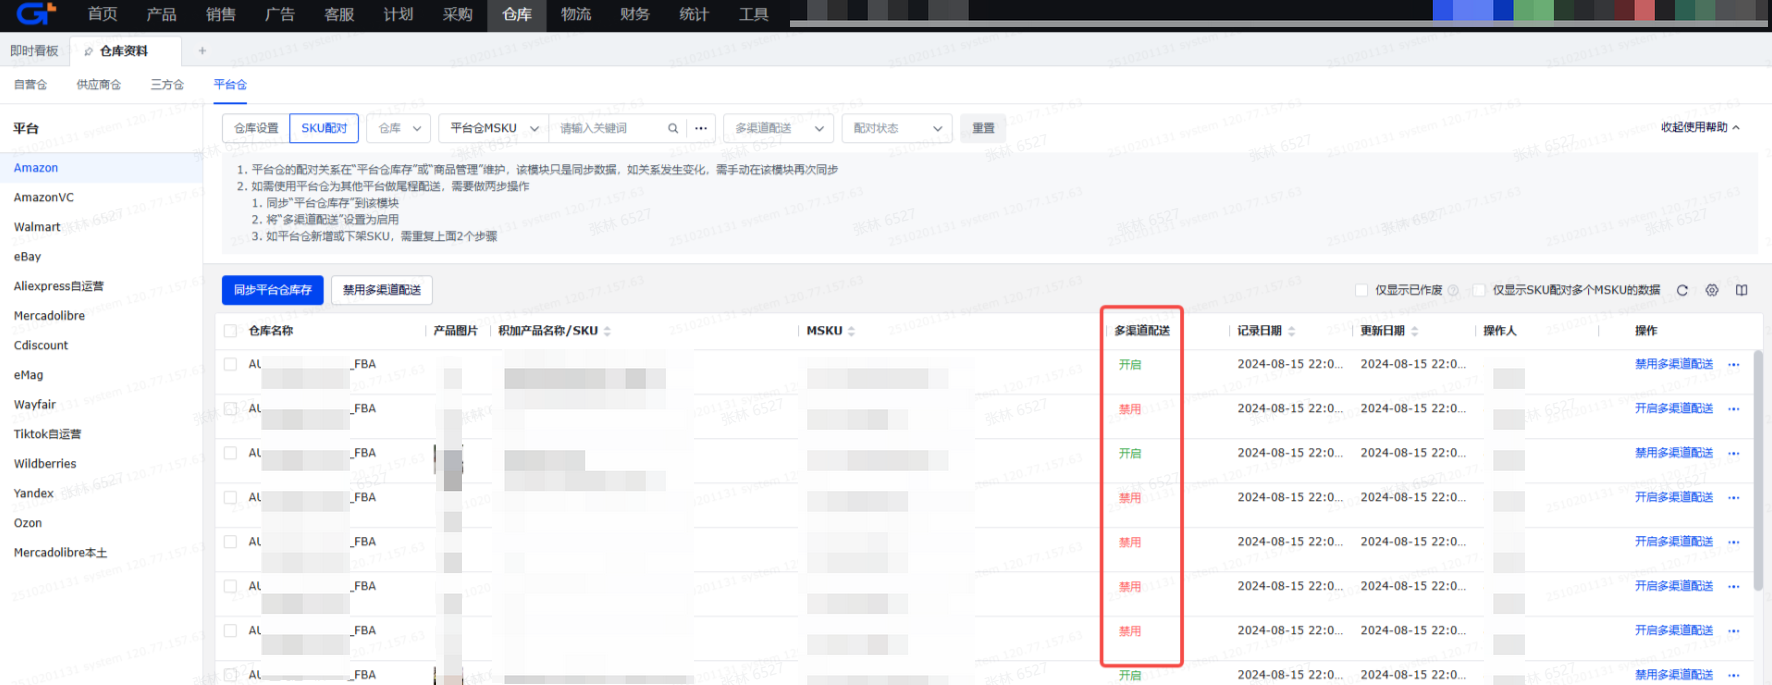Click the pin icon on 仓库资料 tab

pos(88,51)
